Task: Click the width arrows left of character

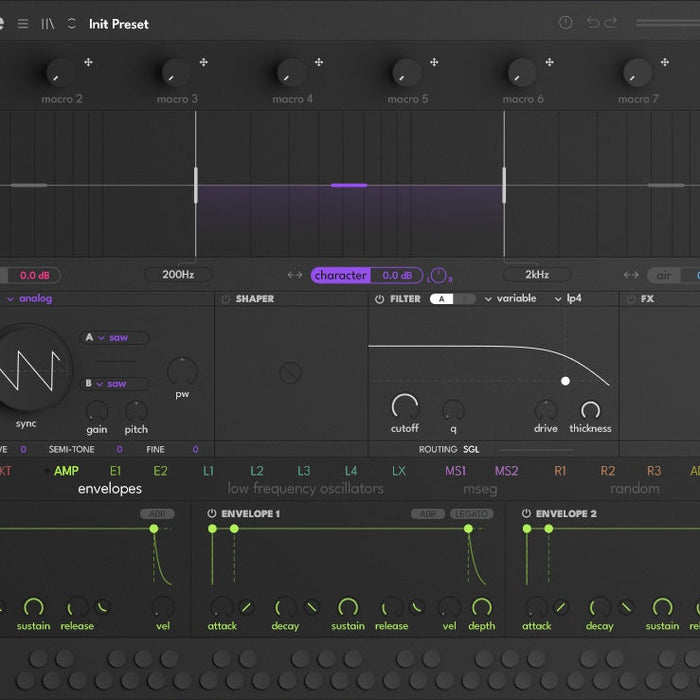Action: pos(295,275)
